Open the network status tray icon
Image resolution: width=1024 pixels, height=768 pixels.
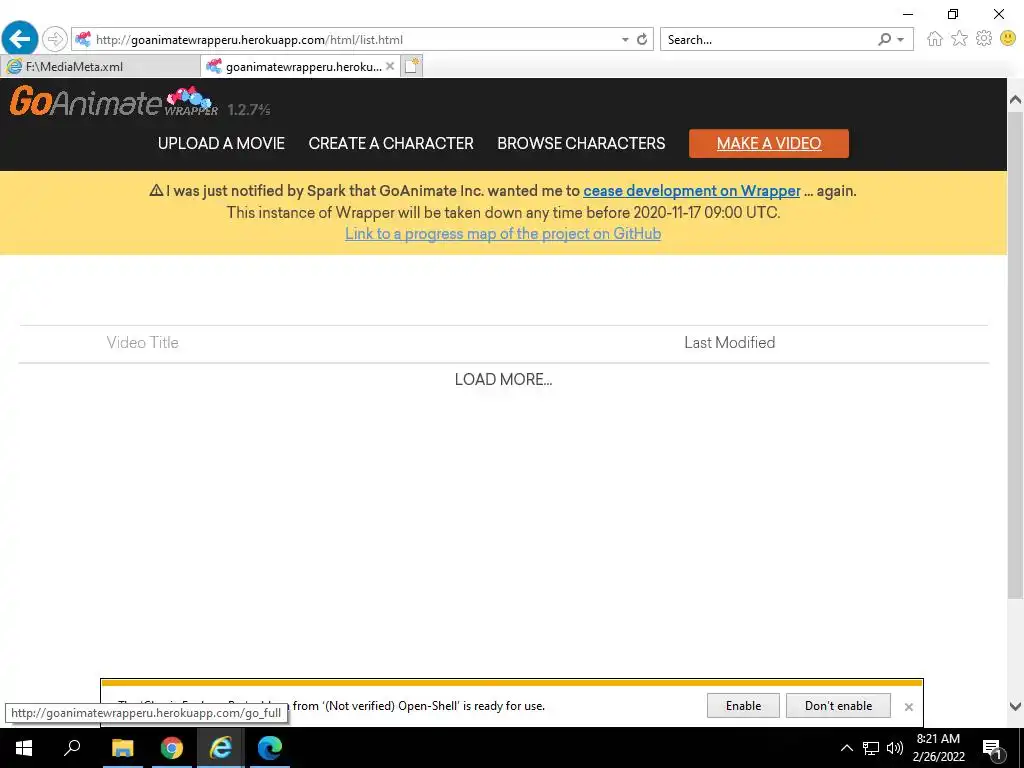pyautogui.click(x=871, y=748)
